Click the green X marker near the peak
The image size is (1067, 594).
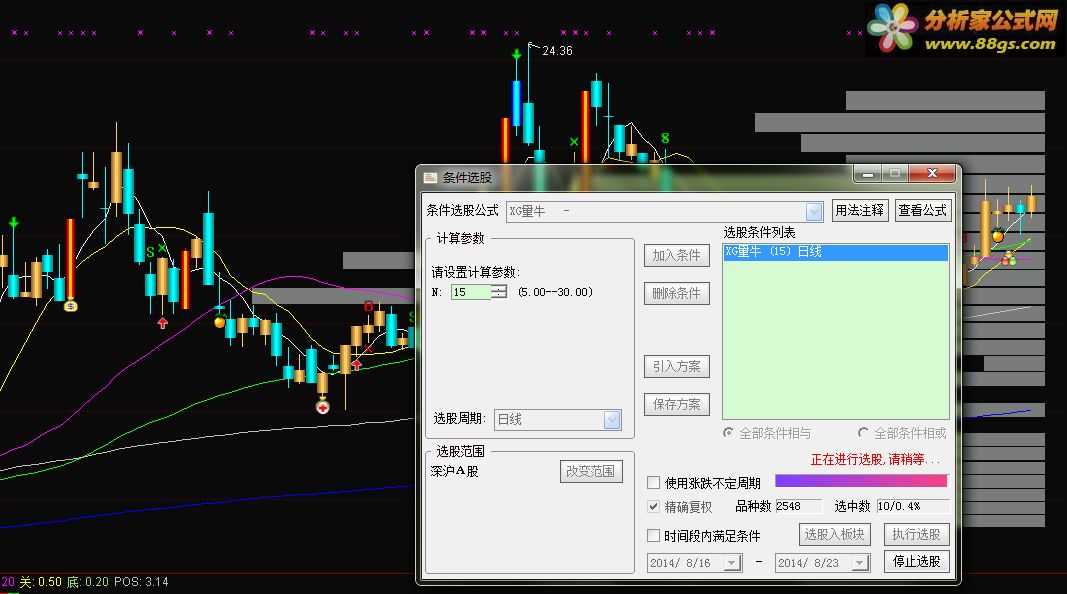574,142
